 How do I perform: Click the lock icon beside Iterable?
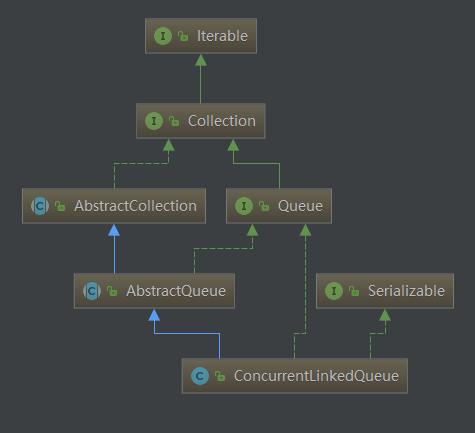pos(183,36)
